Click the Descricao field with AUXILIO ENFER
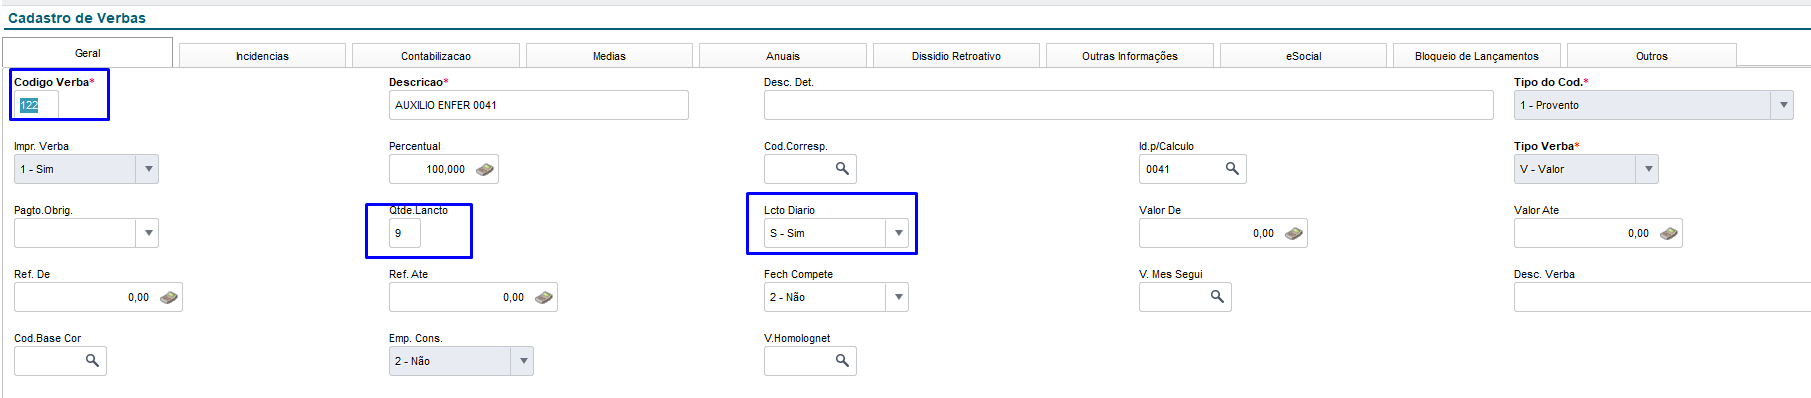 [x=538, y=105]
